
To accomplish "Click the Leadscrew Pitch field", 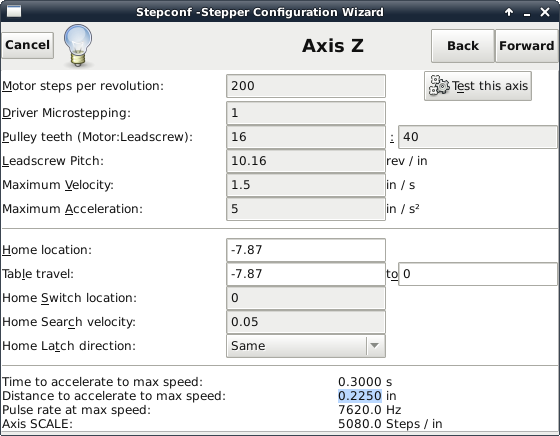I will coord(306,161).
